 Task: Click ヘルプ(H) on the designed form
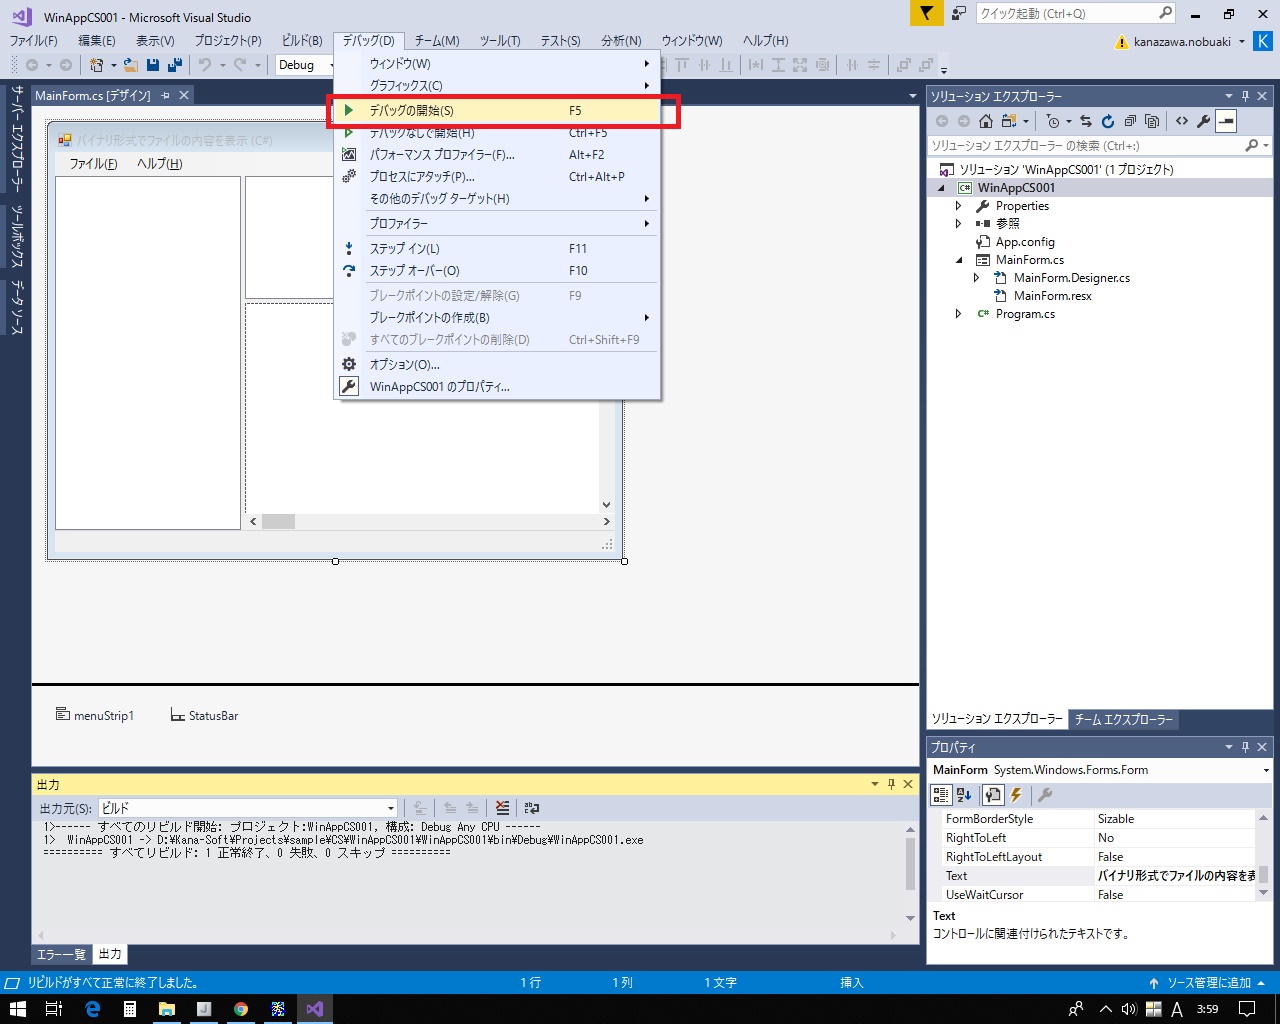coord(160,164)
